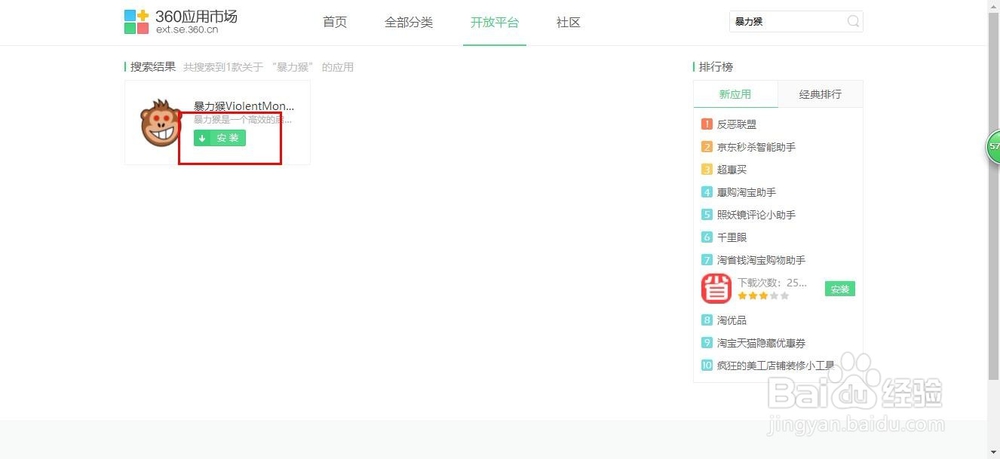Install 淘省钱淘宝购物助手 from ranking
The height and width of the screenshot is (459, 1000).
coord(840,289)
